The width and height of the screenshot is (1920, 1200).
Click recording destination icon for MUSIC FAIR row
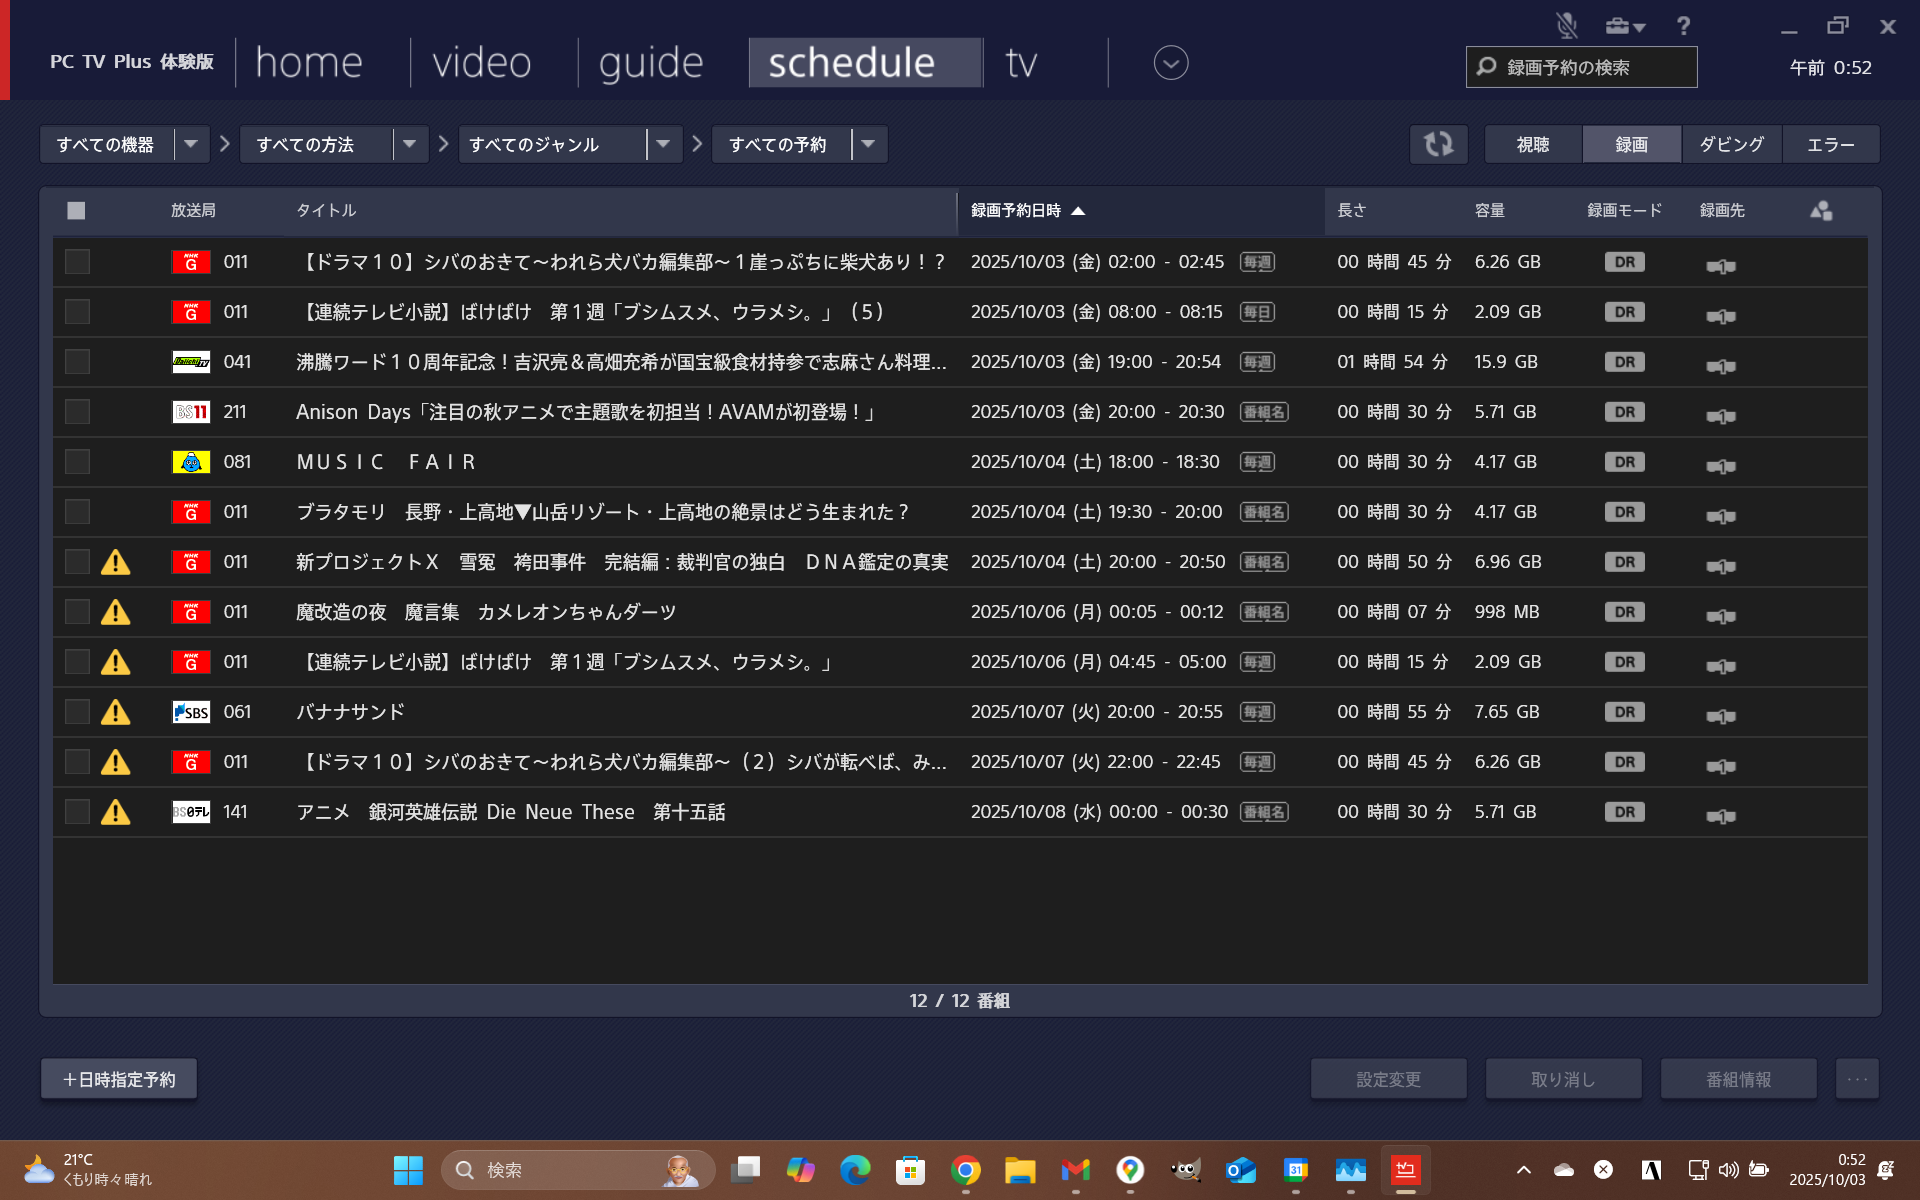pyautogui.click(x=1720, y=466)
